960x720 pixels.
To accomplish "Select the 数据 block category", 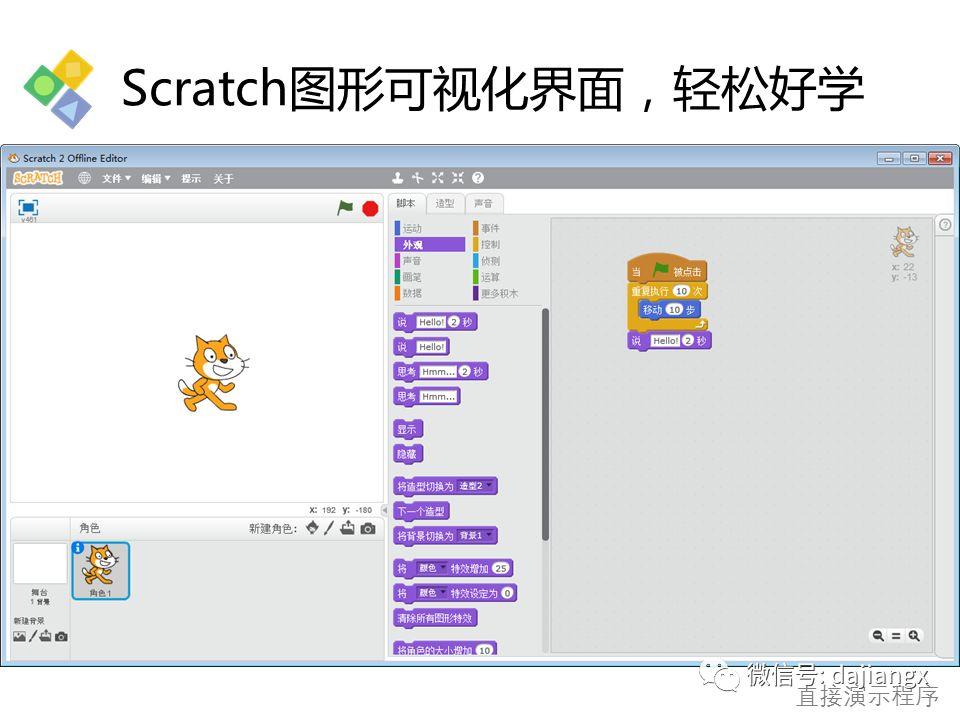I will 430,293.
